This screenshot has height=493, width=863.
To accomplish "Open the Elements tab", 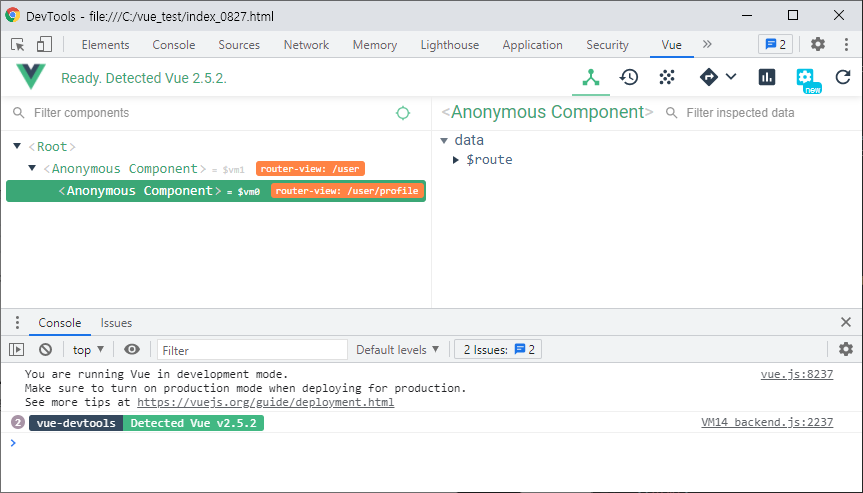I will click(105, 45).
